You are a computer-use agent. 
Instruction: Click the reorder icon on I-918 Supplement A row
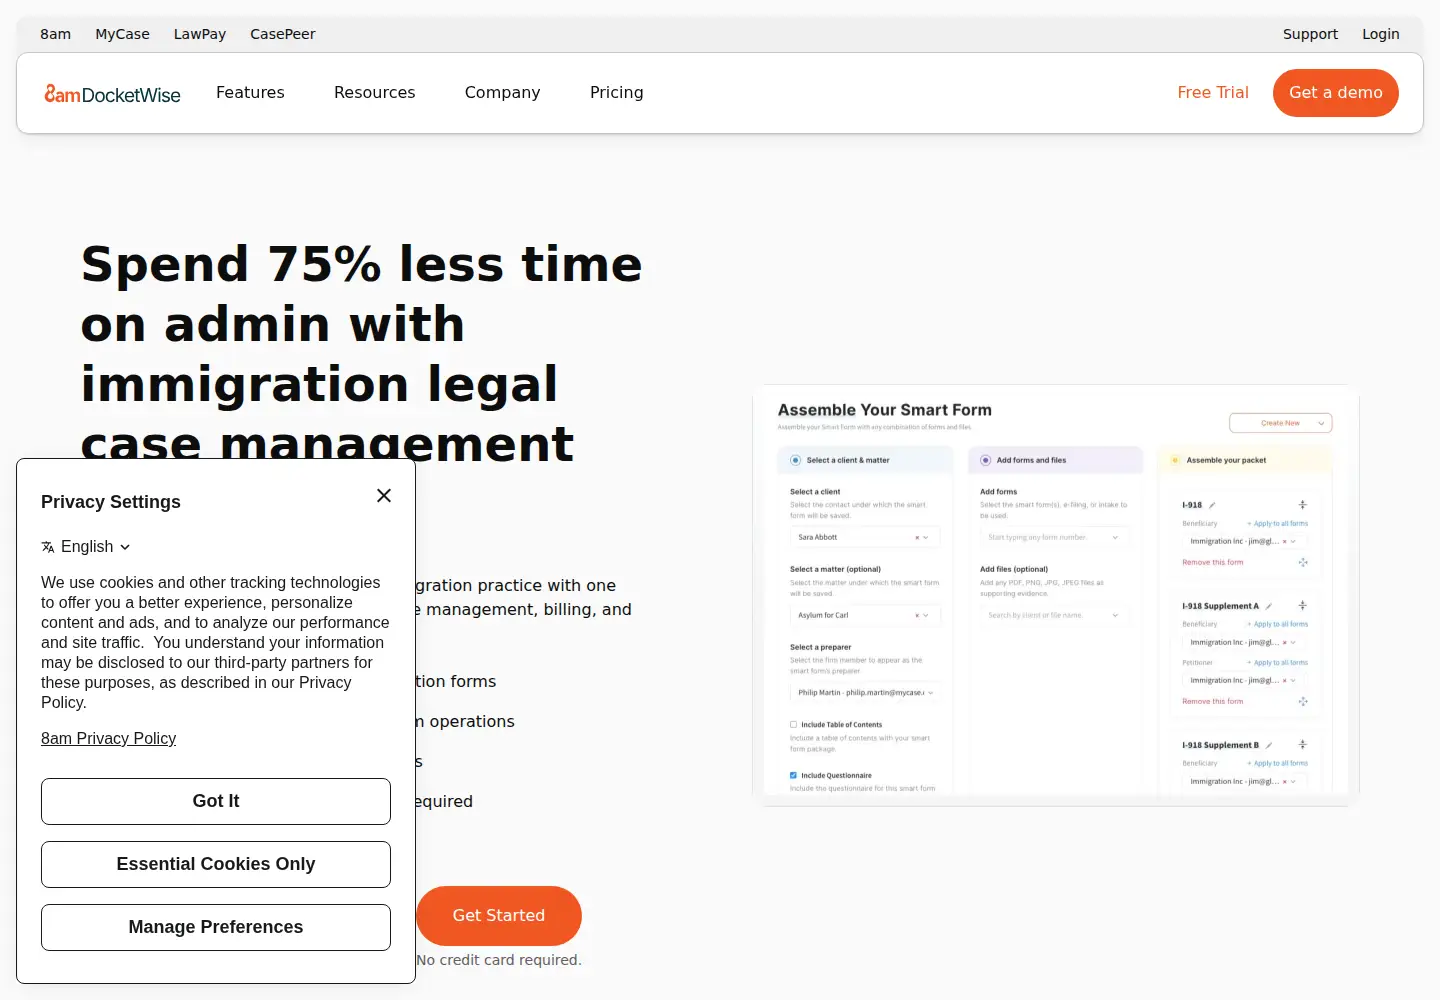1302,605
